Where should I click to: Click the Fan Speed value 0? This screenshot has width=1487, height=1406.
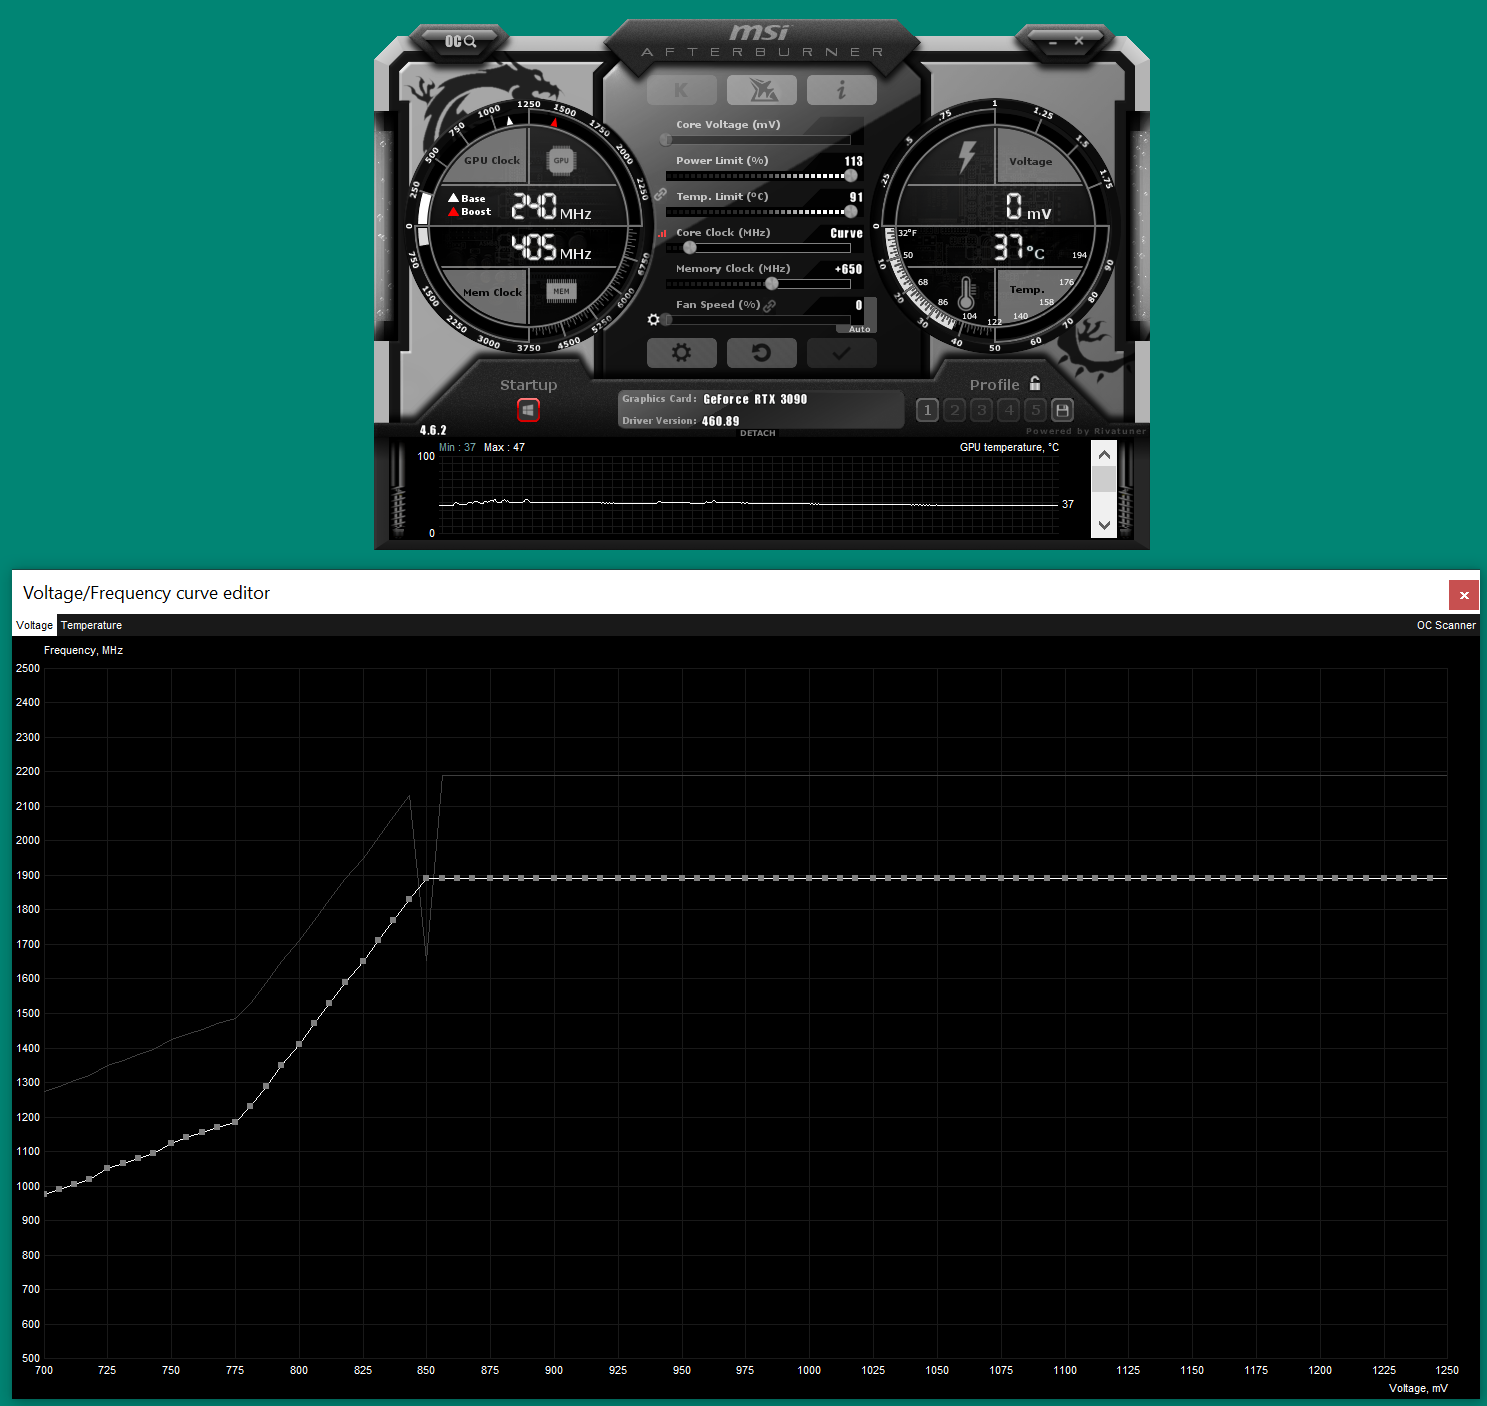coord(859,305)
